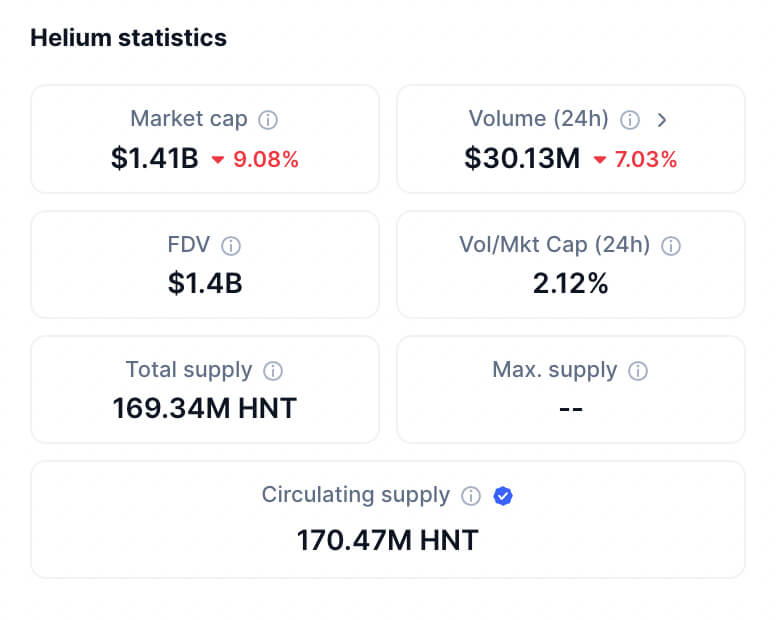Image resolution: width=776 pixels, height=620 pixels.
Task: Click the Circulating supply info icon
Action: 471,496
